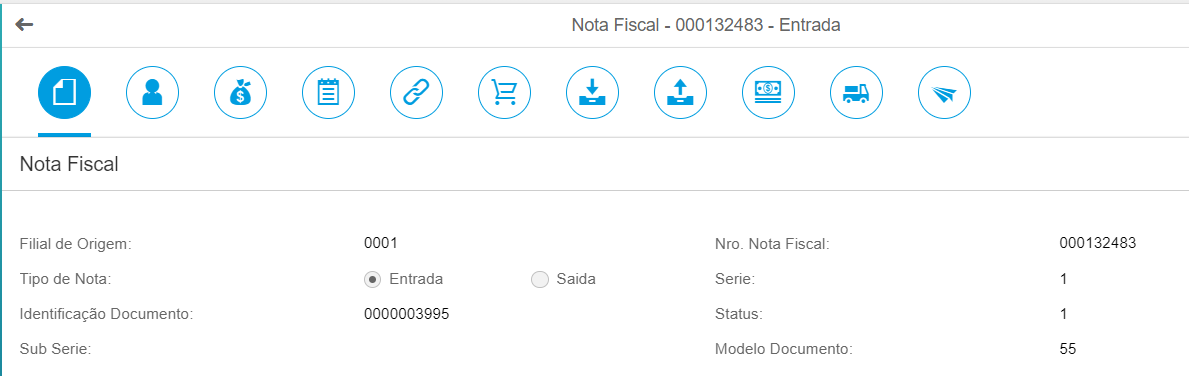
Task: Open the chain link icon tab
Action: 416,92
